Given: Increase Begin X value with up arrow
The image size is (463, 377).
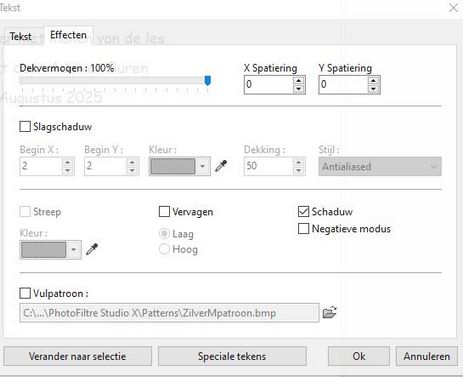Looking at the screenshot, I should pyautogui.click(x=68, y=162).
